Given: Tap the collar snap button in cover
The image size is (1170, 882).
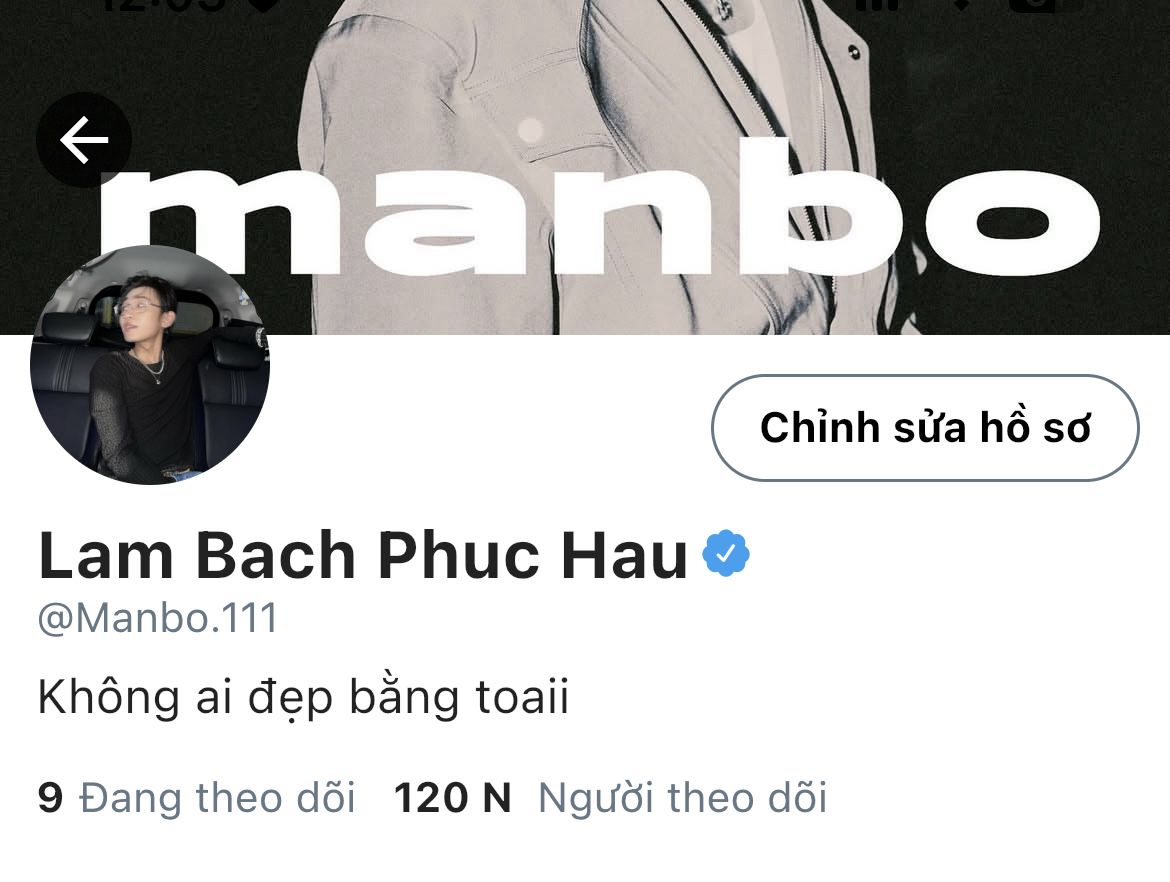Looking at the screenshot, I should 853,51.
